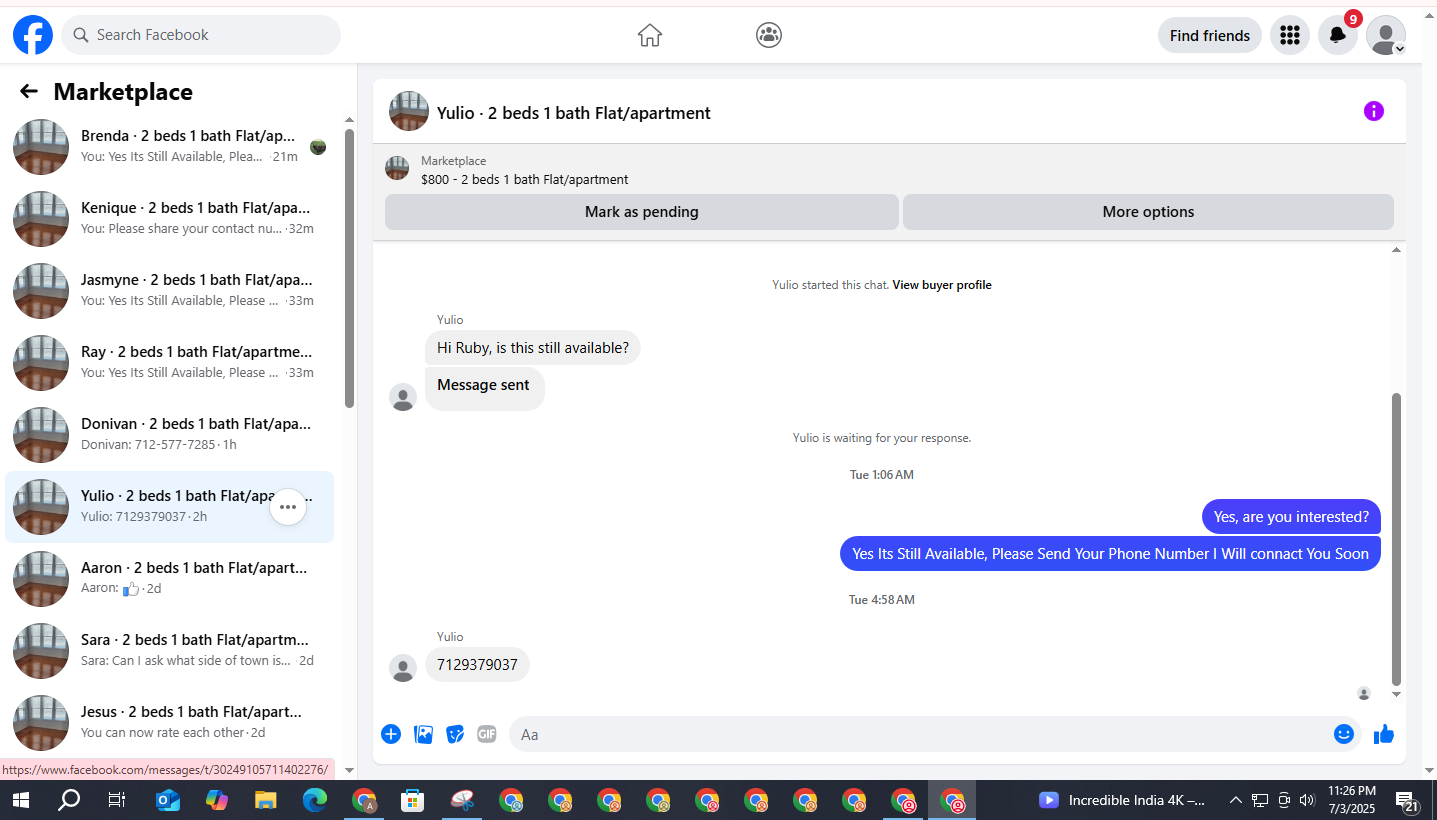Open the Windows notification center

pyautogui.click(x=1405, y=800)
